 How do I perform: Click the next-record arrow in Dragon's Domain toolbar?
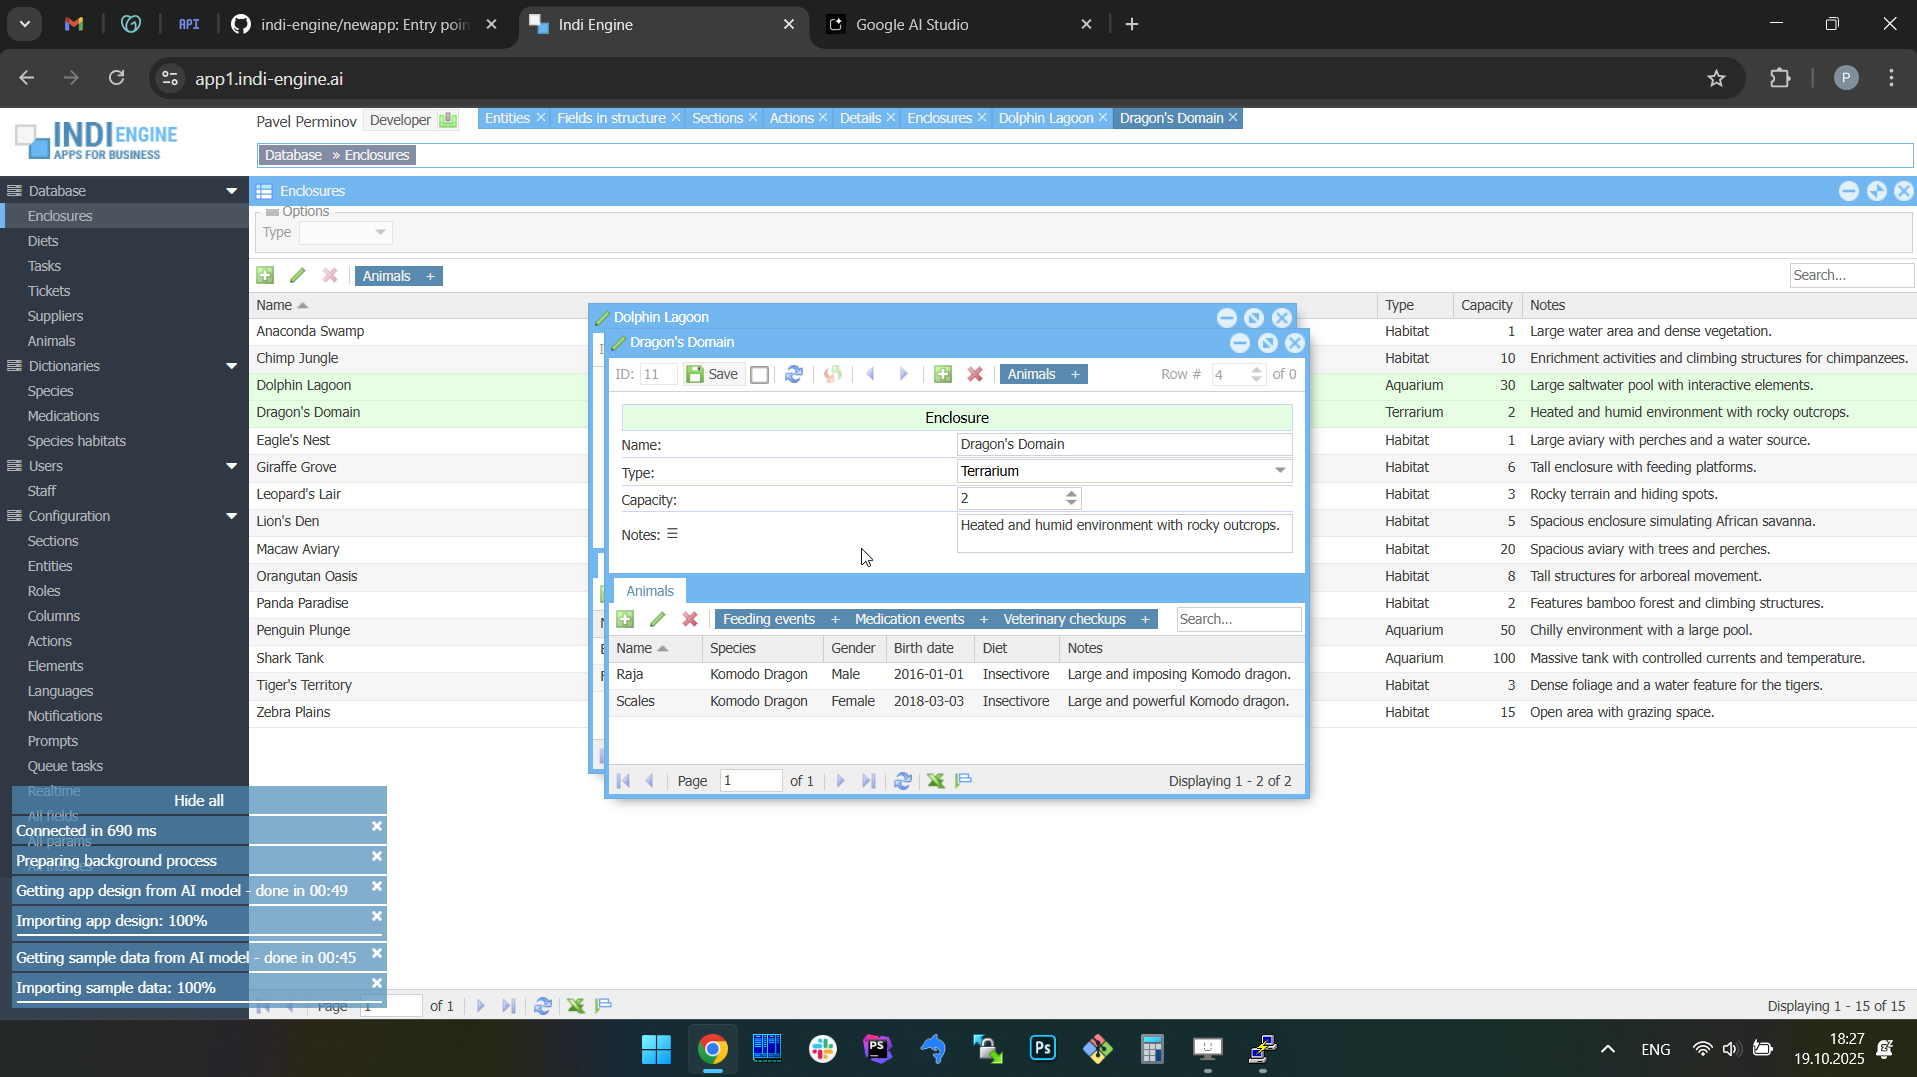[904, 374]
